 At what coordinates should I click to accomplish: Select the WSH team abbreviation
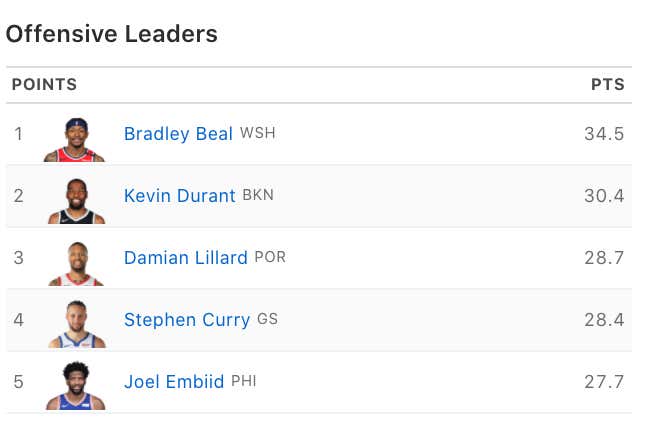click(x=257, y=133)
